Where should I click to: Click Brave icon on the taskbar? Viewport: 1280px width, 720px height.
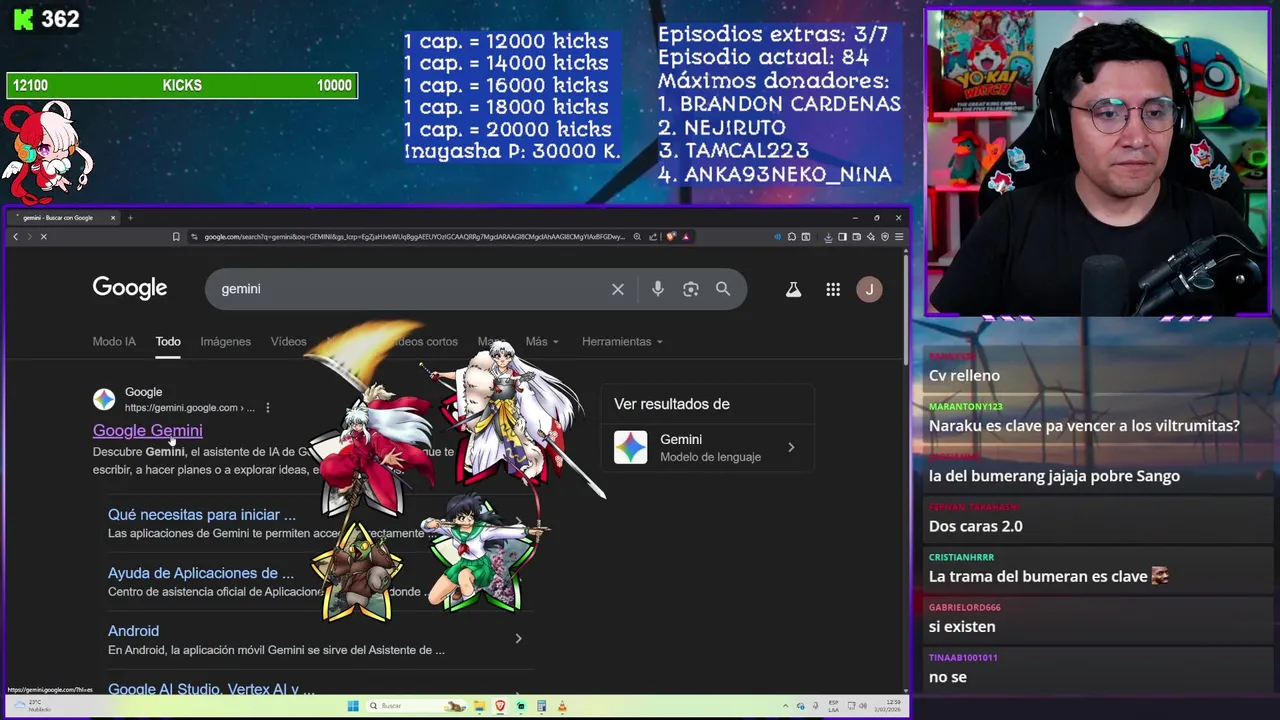[500, 706]
